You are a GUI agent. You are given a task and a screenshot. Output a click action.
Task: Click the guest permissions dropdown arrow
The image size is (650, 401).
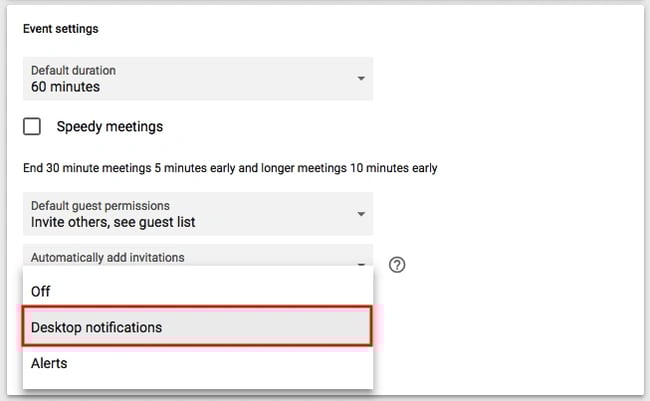(359, 214)
